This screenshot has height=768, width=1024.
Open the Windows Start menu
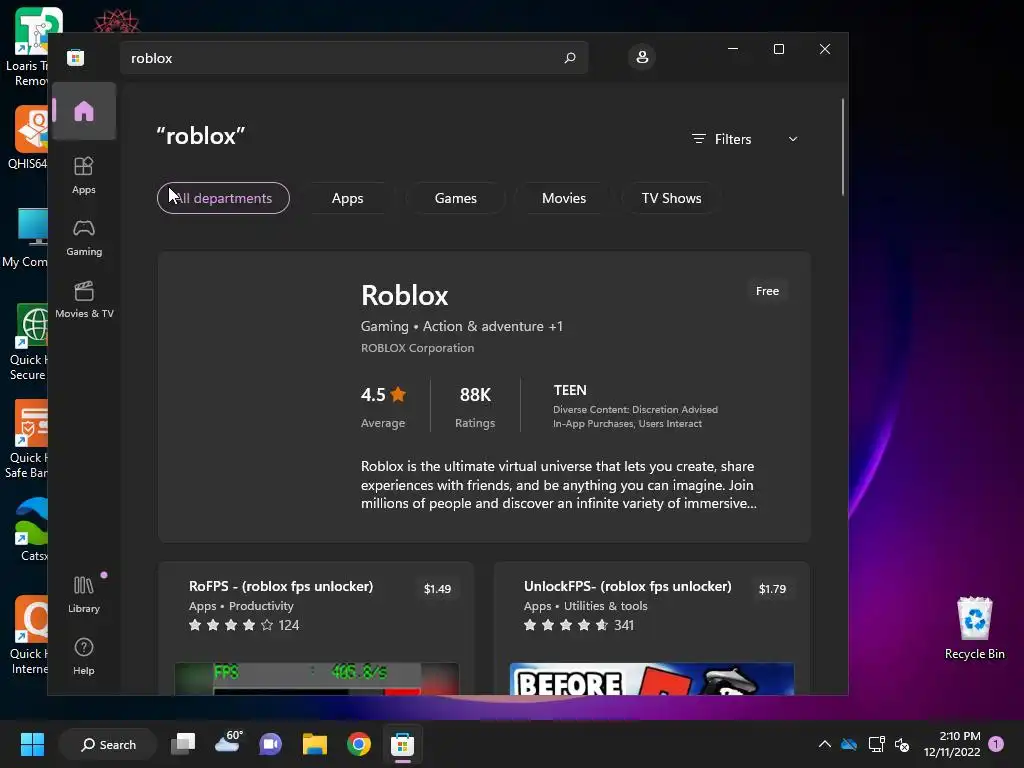(32, 744)
